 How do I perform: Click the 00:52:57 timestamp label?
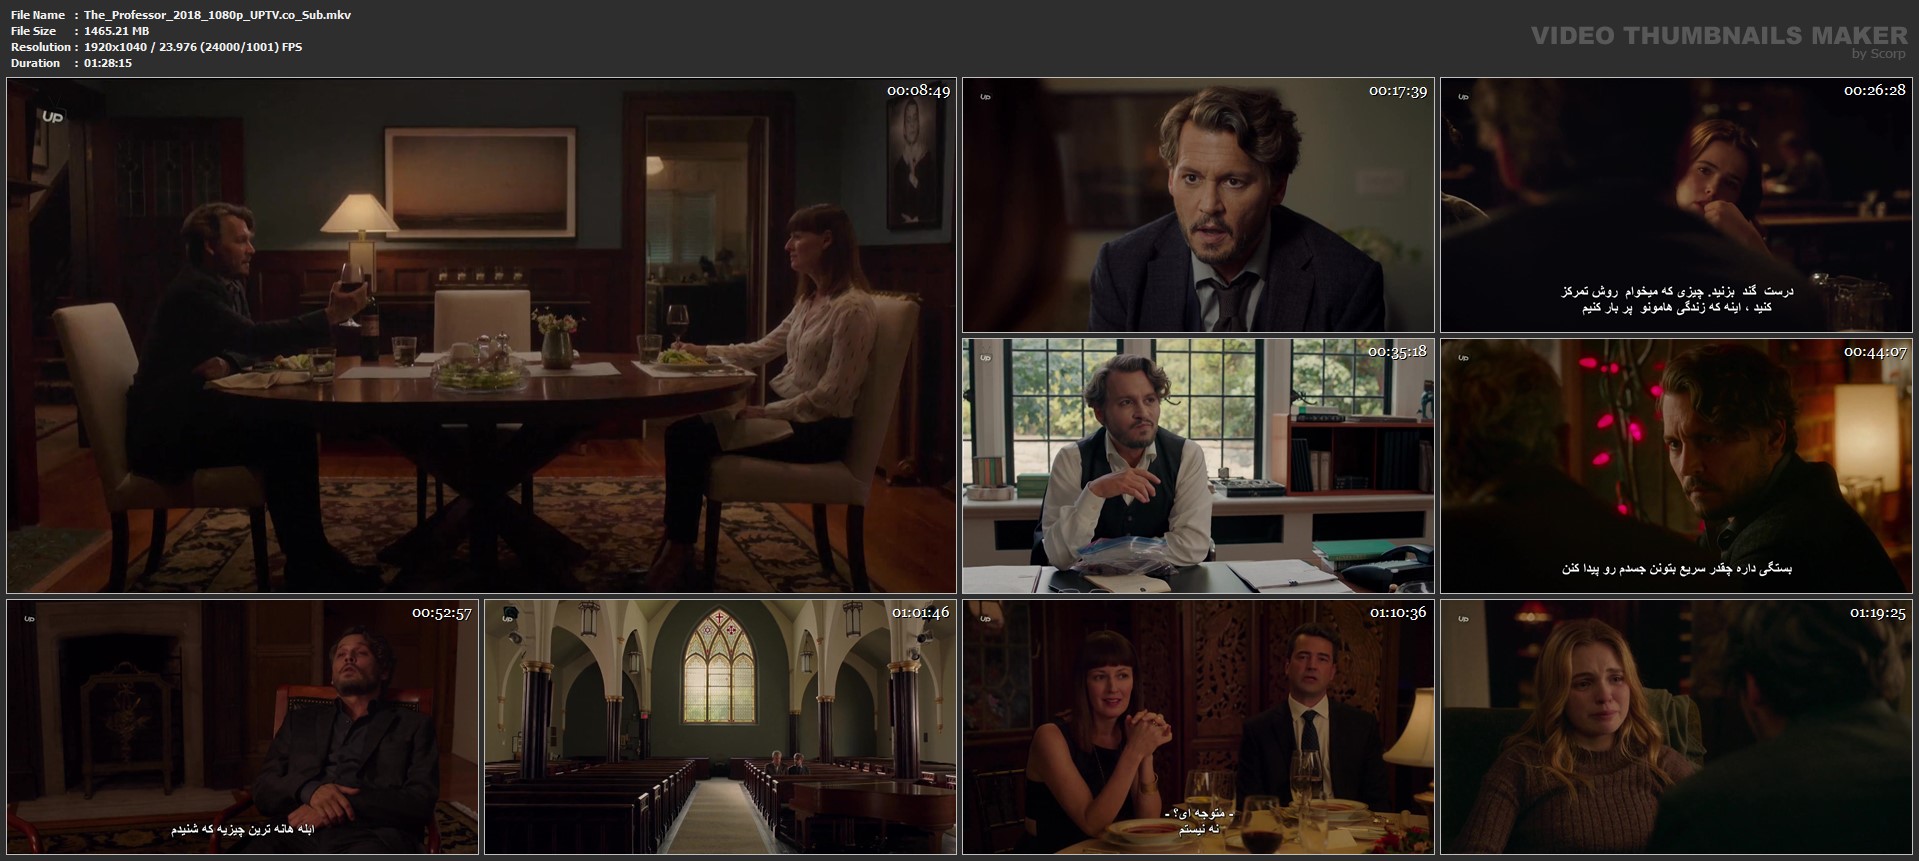point(441,613)
